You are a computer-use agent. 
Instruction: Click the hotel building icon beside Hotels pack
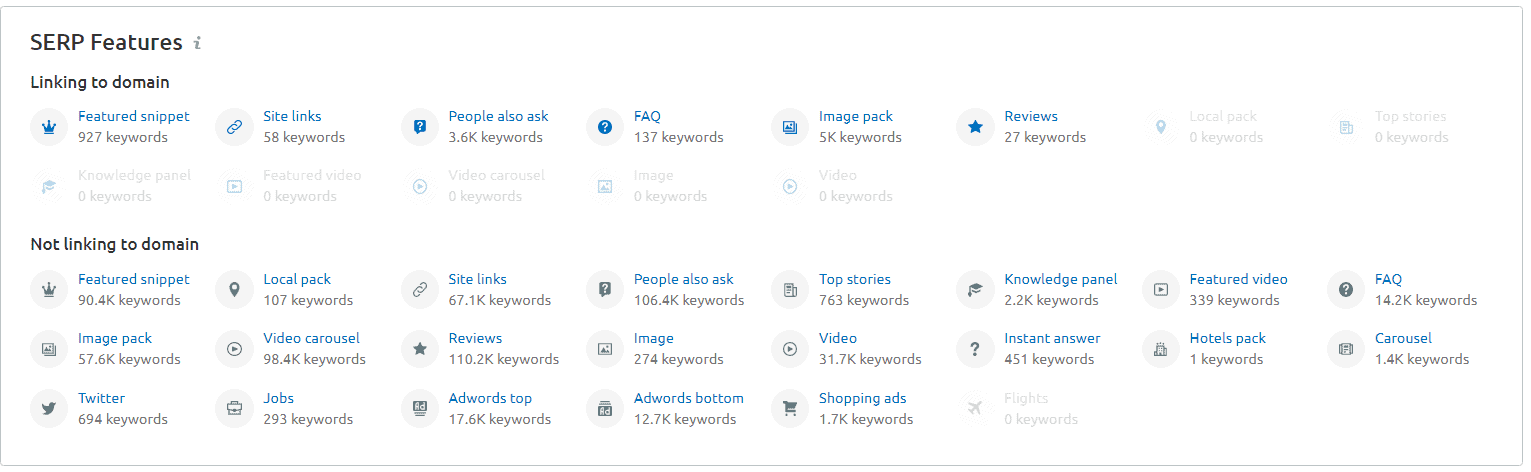(1160, 349)
